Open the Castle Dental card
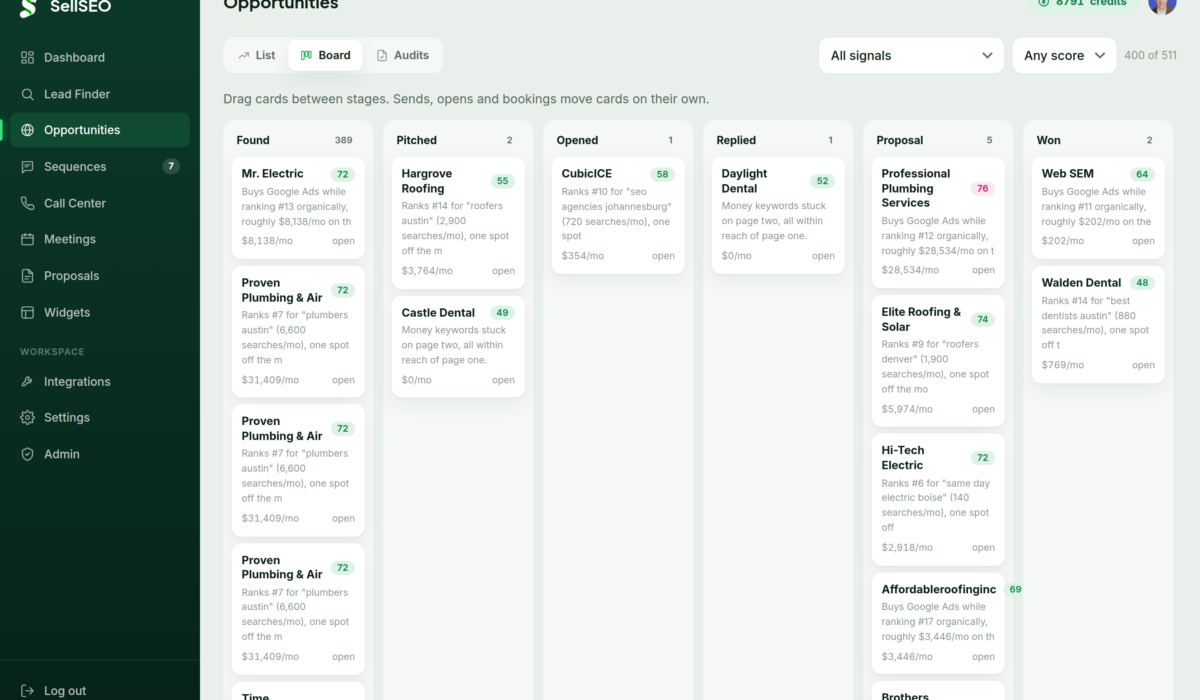This screenshot has height=700, width=1200. (458, 346)
